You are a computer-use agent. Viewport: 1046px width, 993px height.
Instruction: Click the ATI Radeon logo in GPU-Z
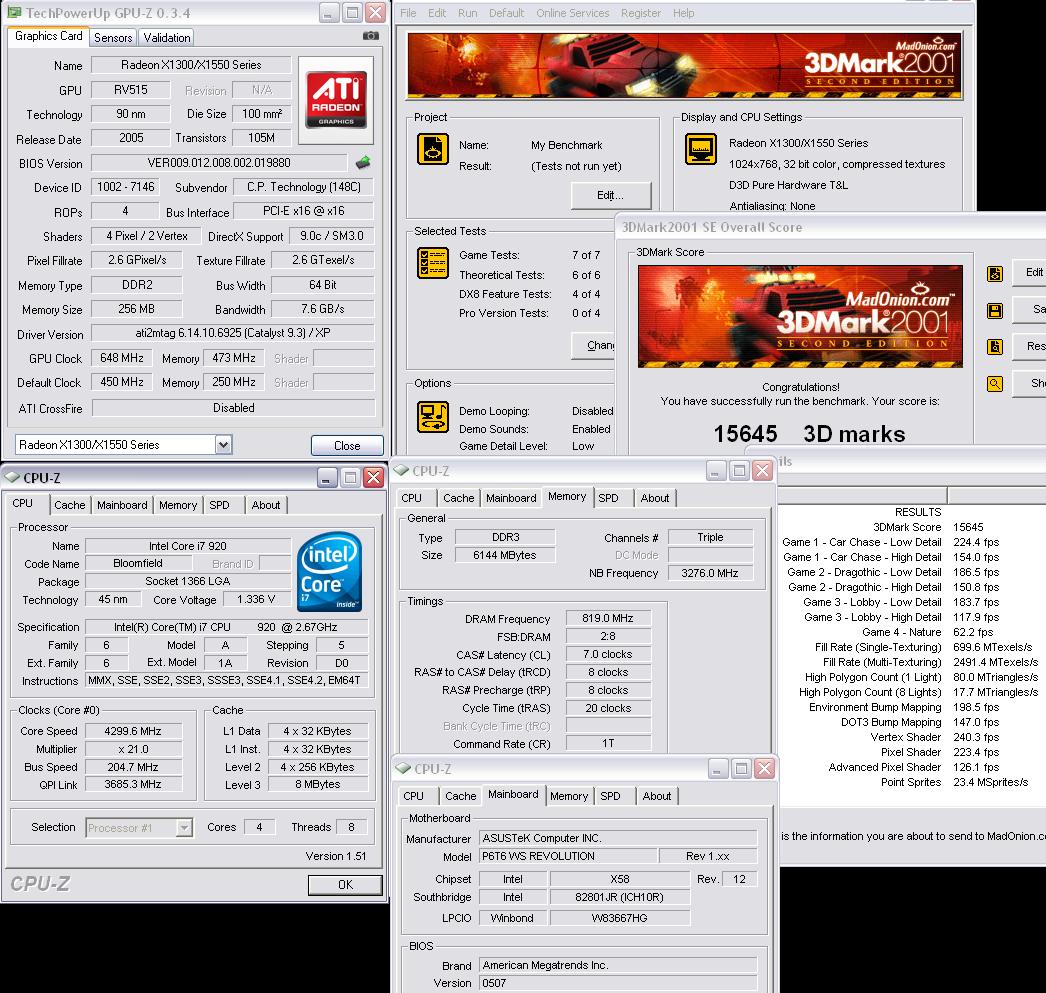click(336, 99)
